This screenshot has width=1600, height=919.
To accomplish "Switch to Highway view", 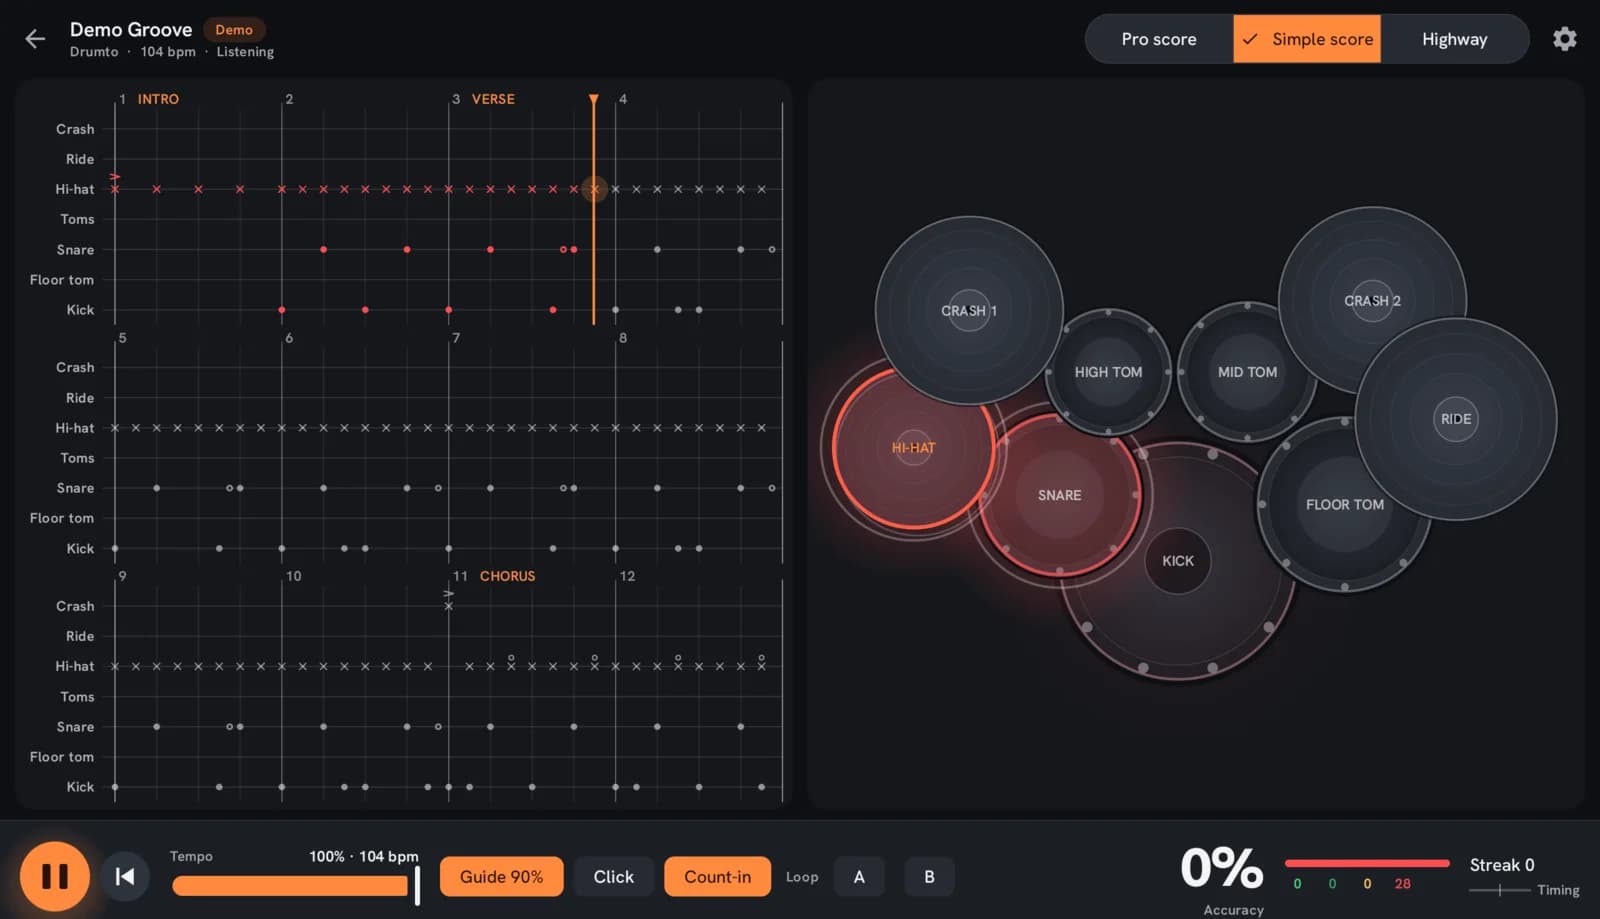I will coord(1454,39).
